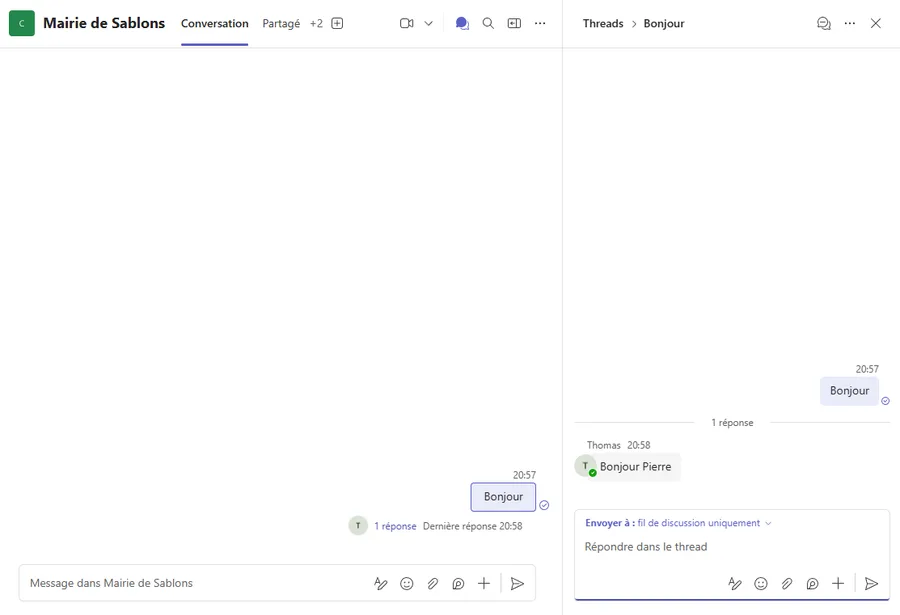Image resolution: width=900 pixels, height=615 pixels.
Task: Select the Bonjour message in the main conversation
Action: (x=503, y=497)
